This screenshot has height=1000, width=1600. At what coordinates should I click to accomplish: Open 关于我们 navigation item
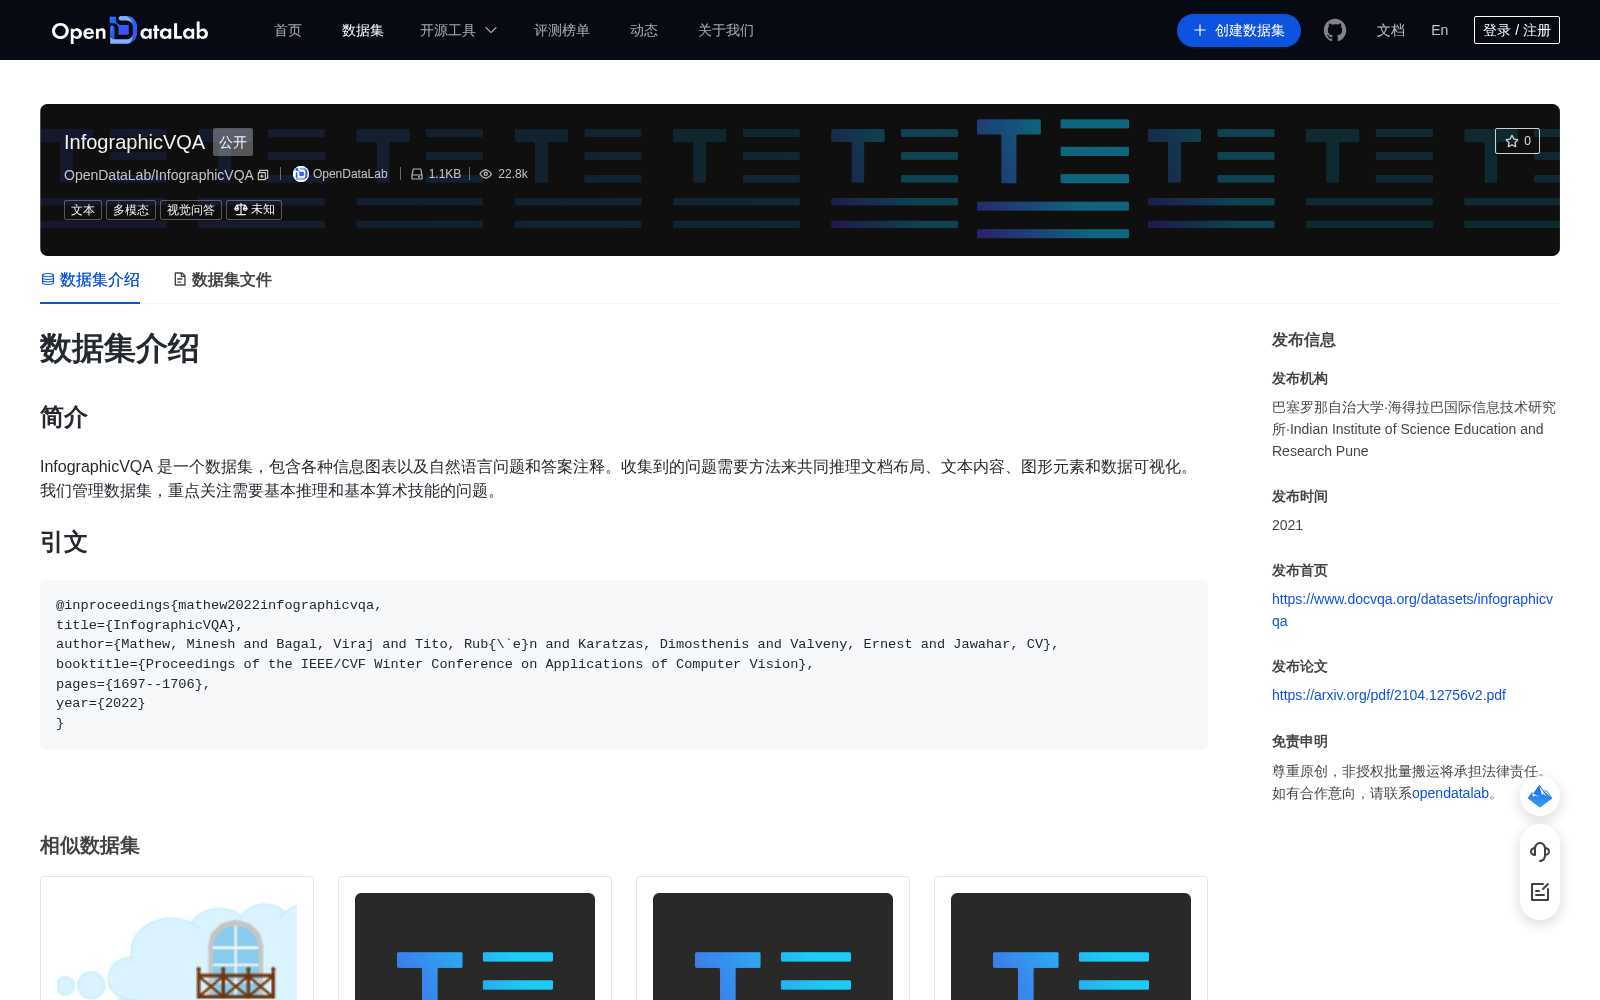(726, 30)
